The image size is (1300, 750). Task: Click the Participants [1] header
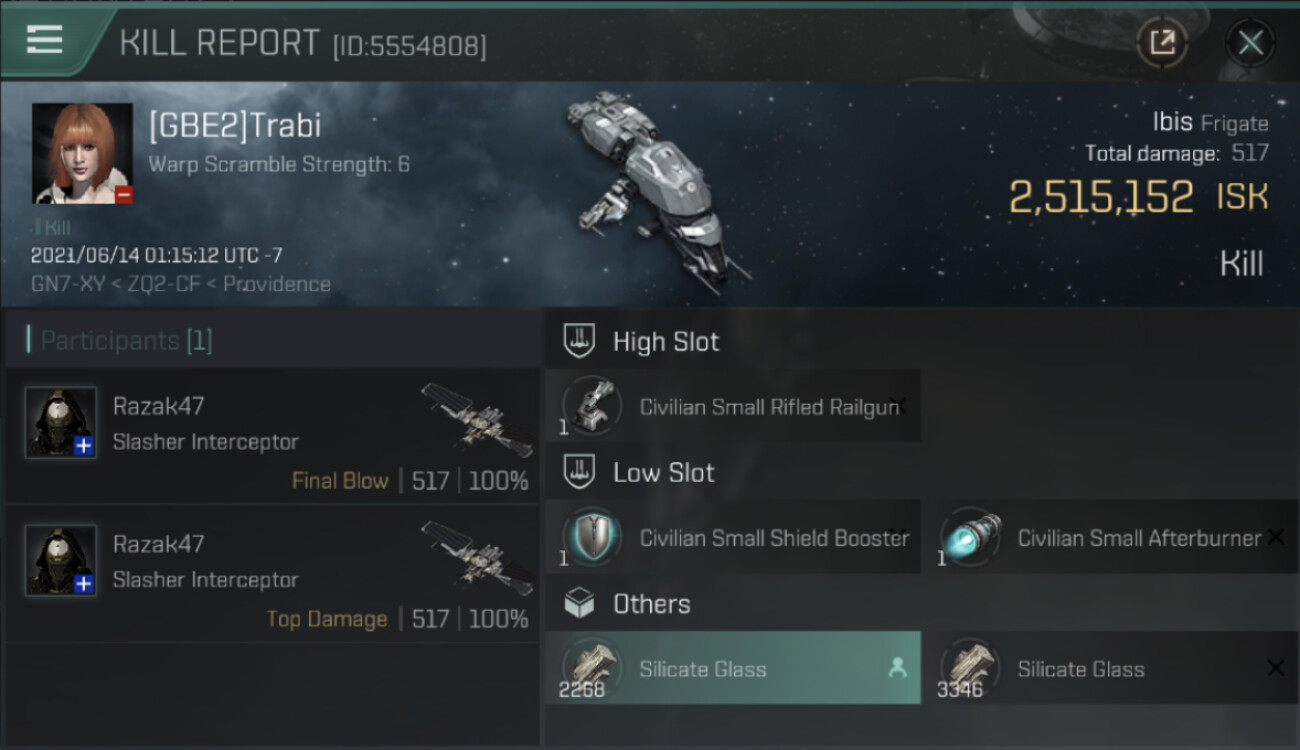click(126, 341)
